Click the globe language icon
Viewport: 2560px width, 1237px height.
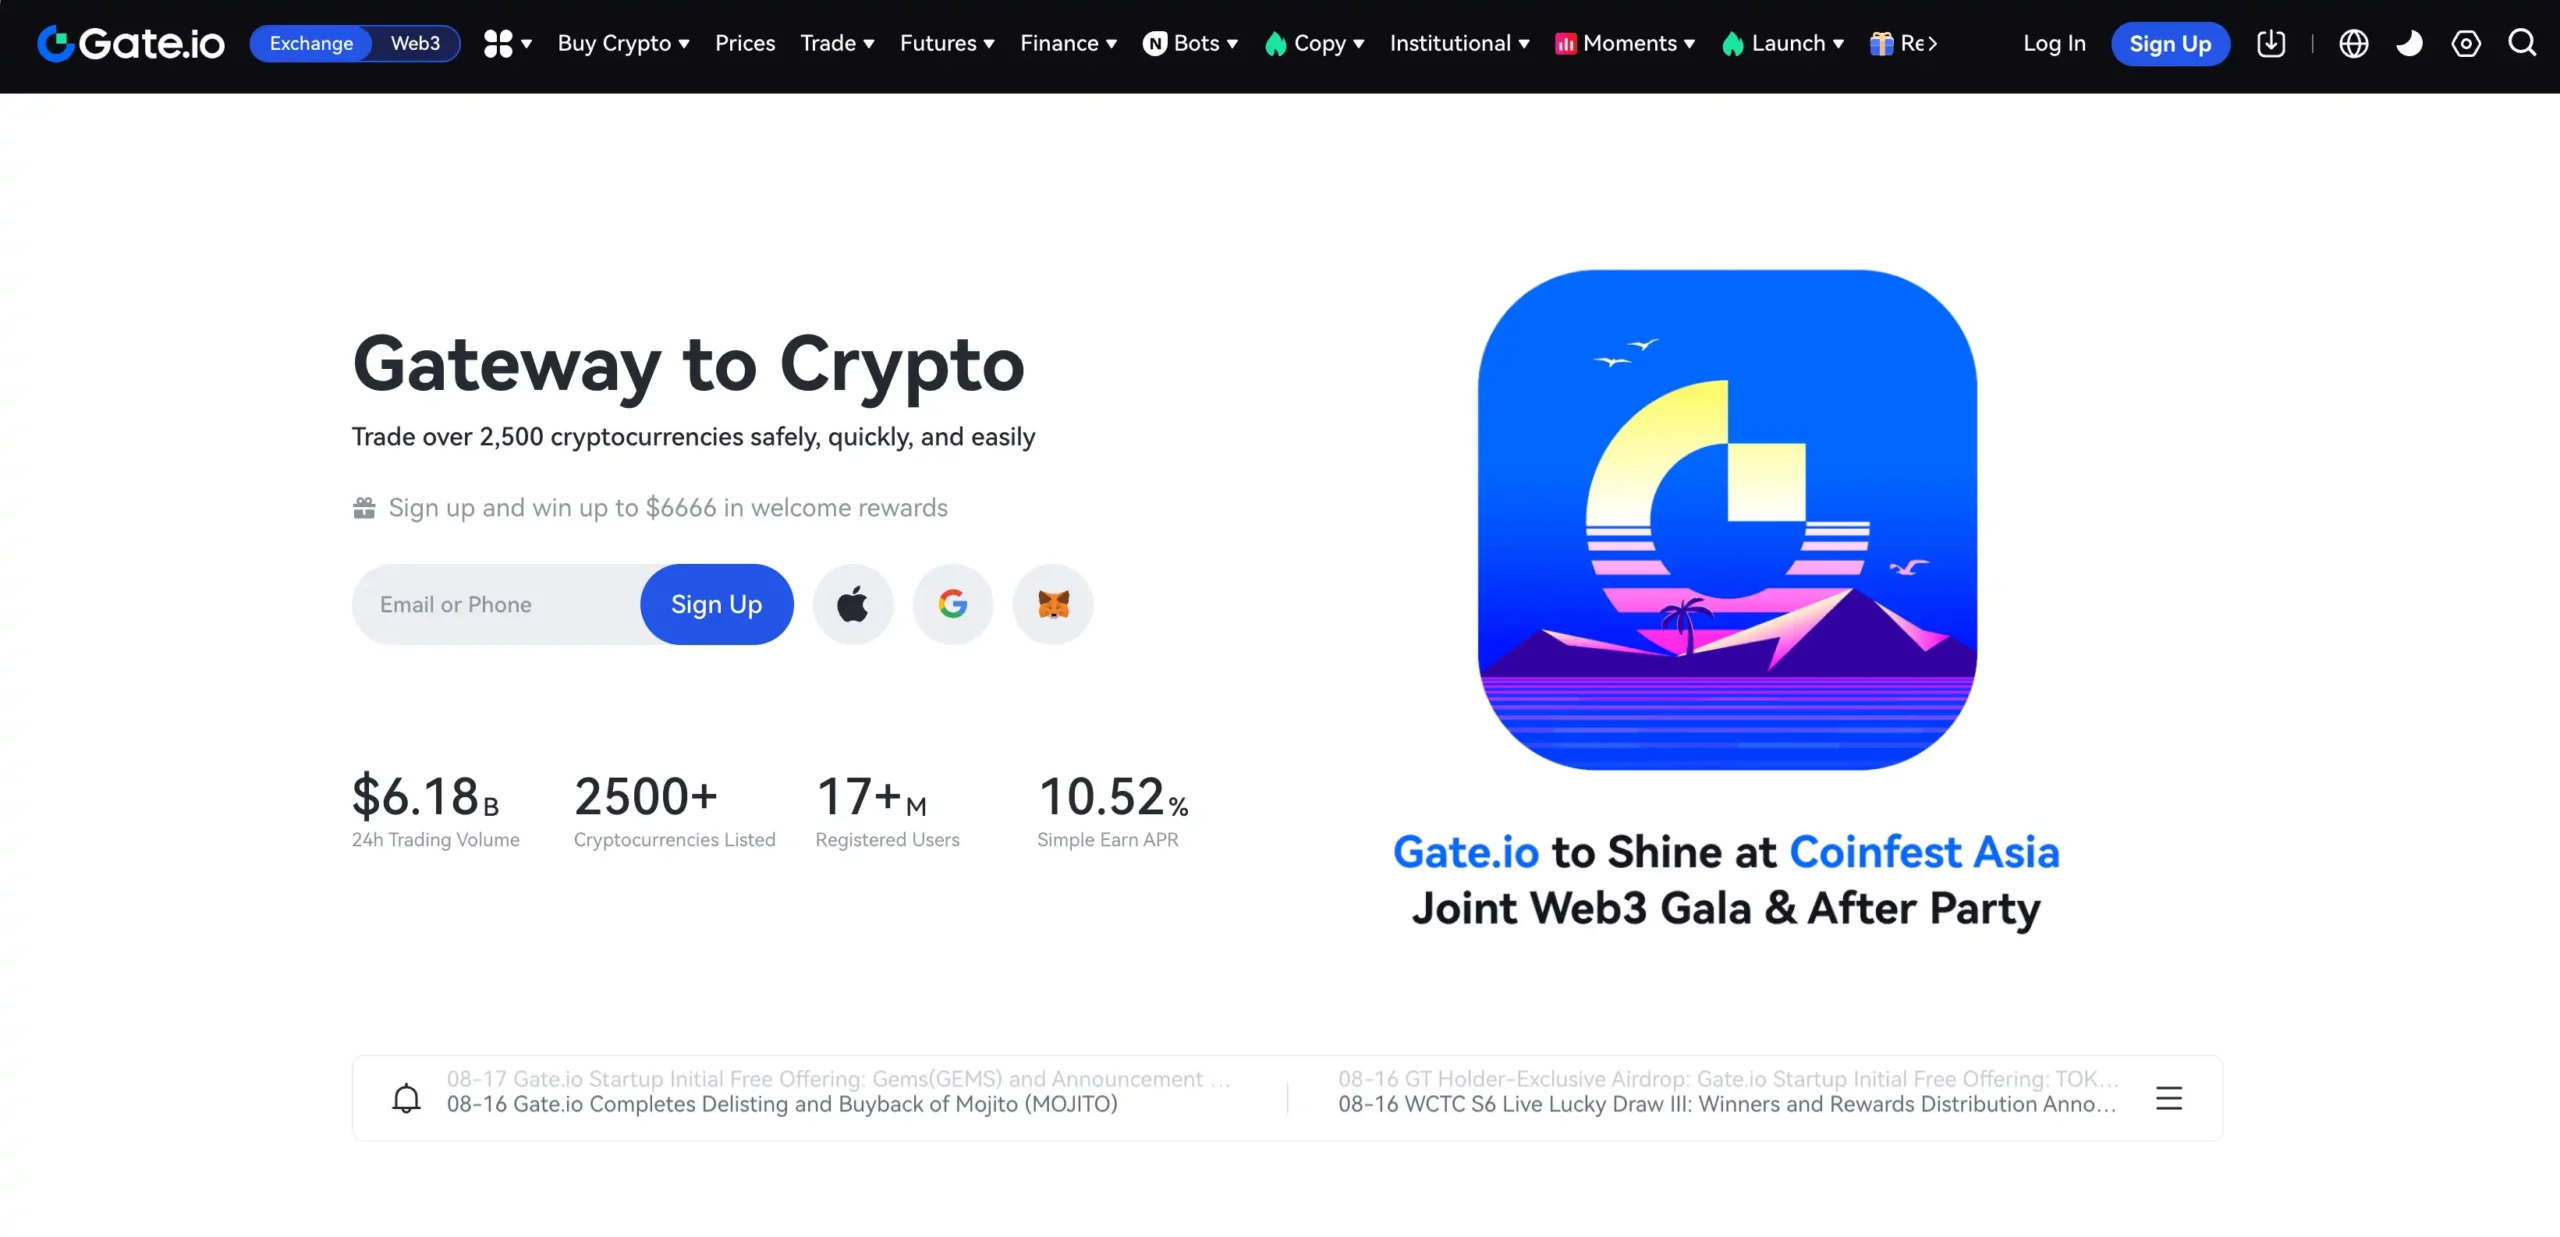[x=2354, y=44]
